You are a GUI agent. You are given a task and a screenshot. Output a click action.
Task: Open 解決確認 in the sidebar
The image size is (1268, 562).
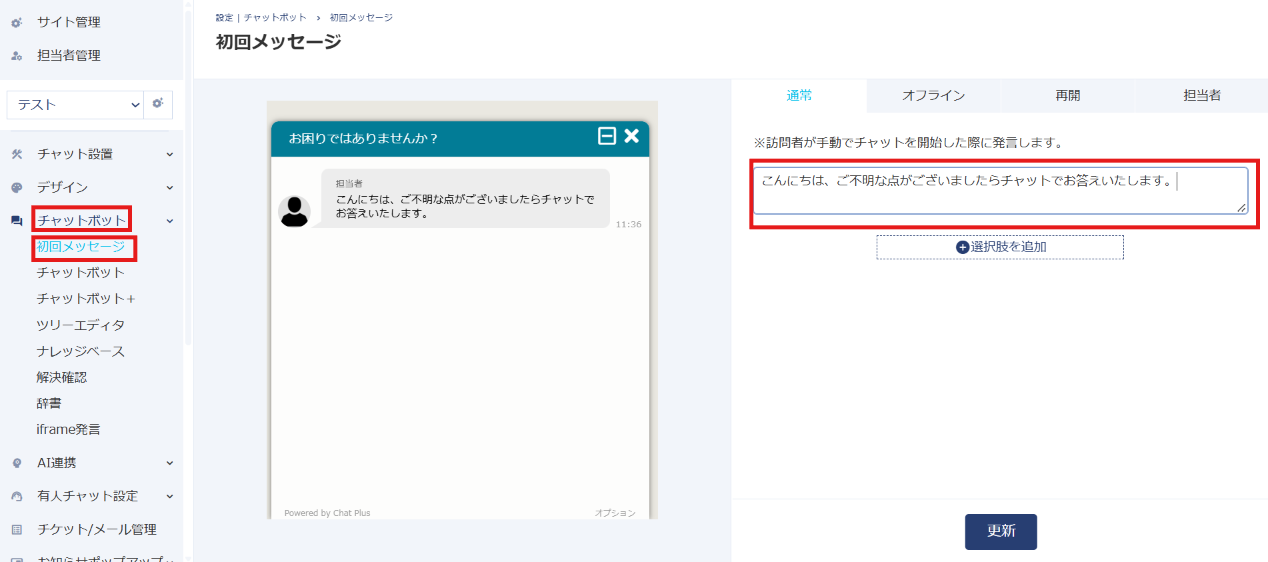coord(62,377)
